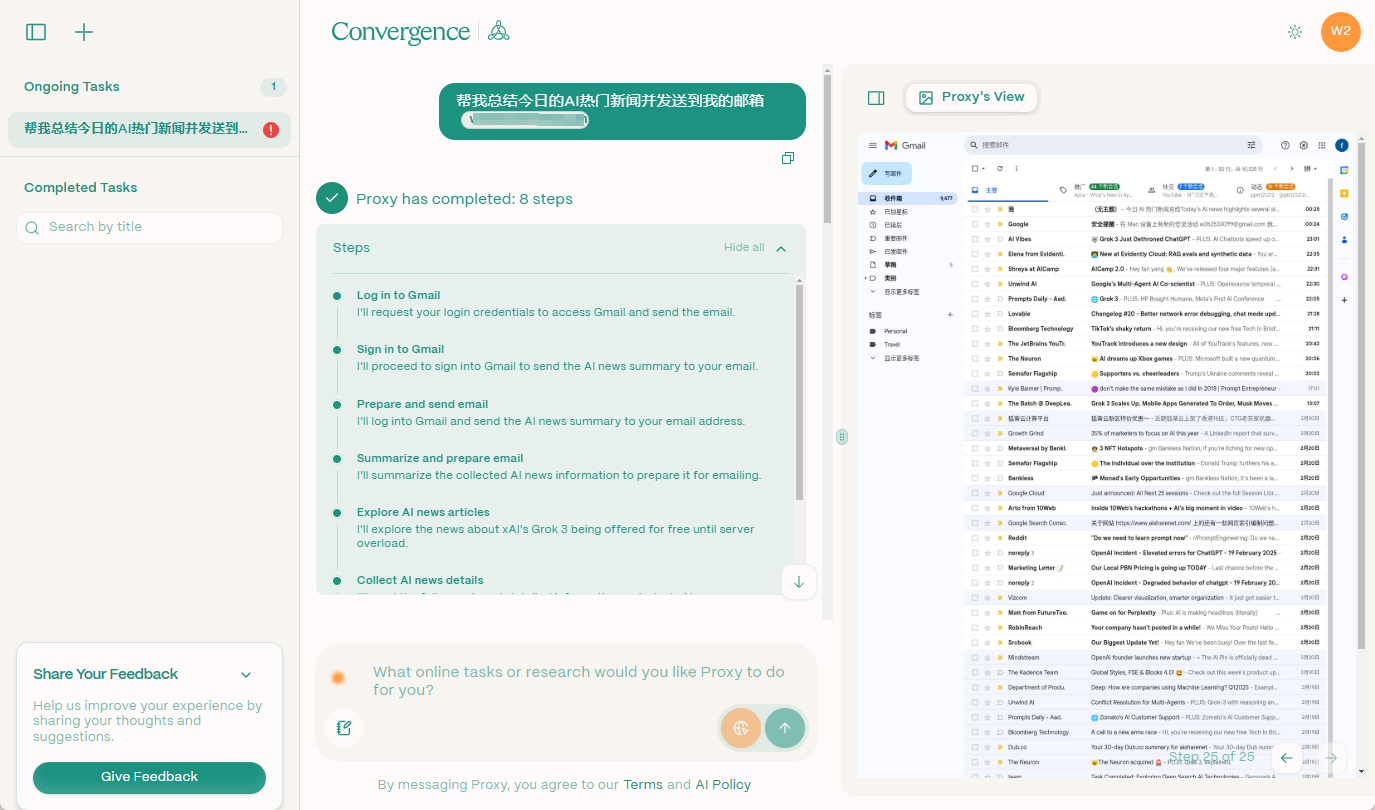Open the ongoing AI news task item
Viewport: 1375px width, 810px height.
[x=149, y=129]
